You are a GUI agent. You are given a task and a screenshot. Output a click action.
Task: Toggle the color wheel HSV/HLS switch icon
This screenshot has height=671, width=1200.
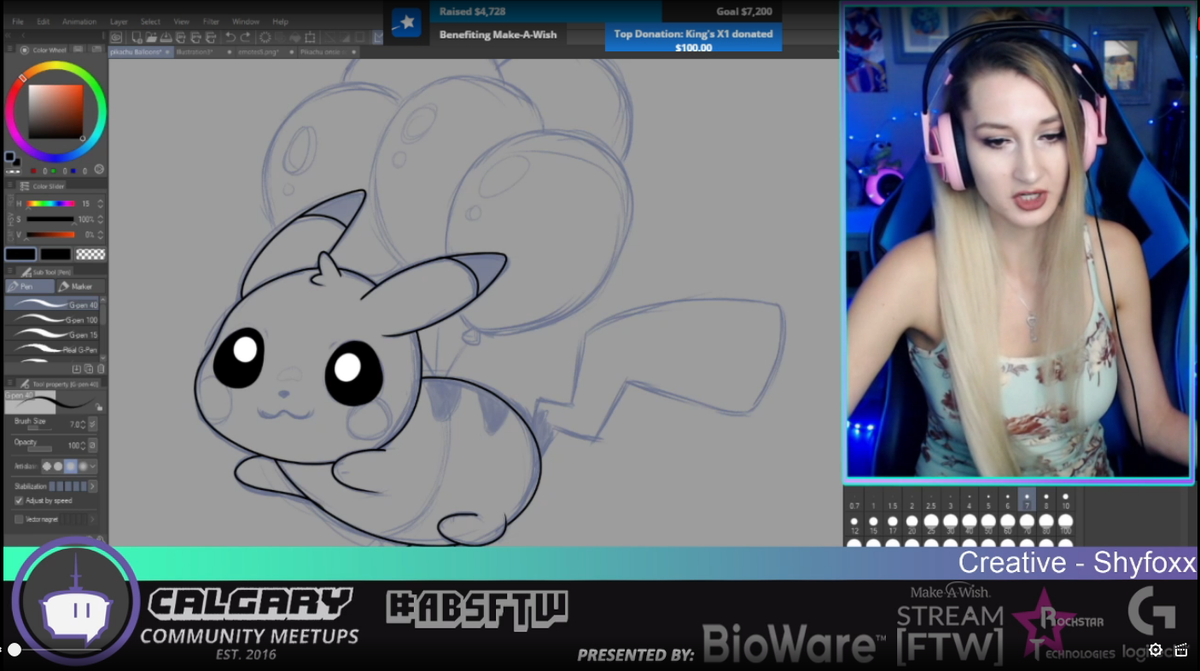(x=98, y=169)
